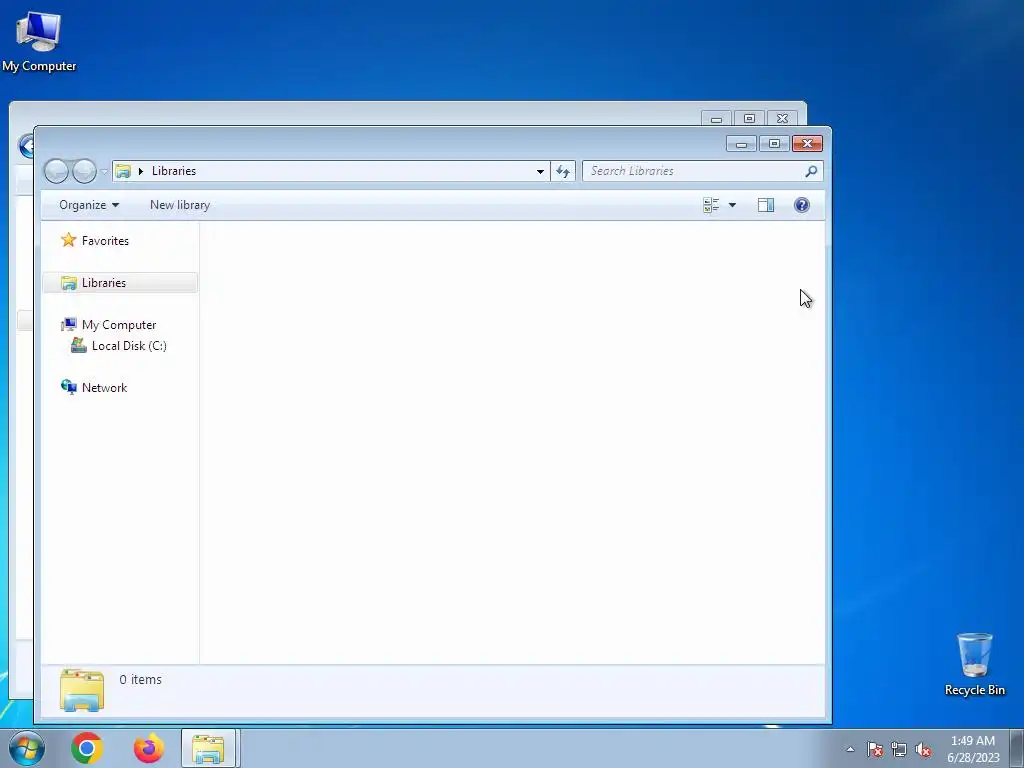
Task: Open the Recycle Bin on desktop
Action: (974, 664)
